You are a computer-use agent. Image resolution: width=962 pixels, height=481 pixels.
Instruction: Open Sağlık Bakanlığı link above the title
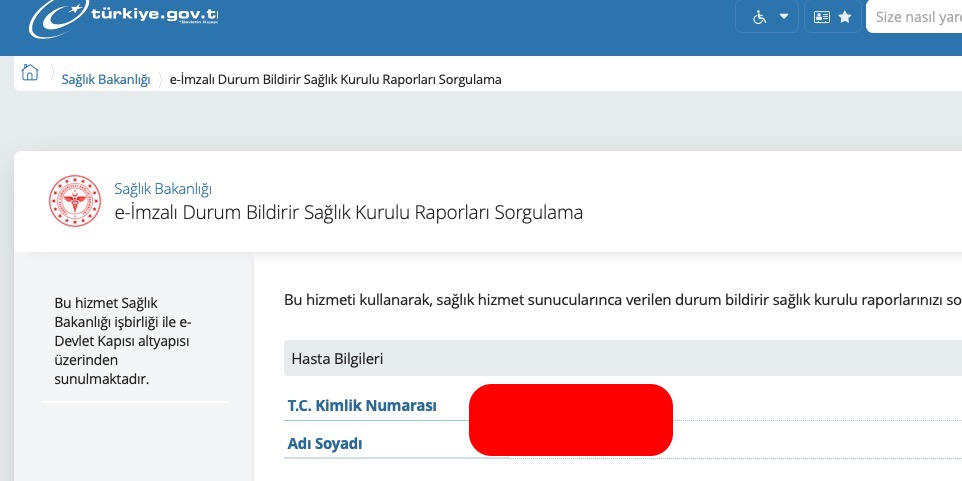[x=163, y=188]
